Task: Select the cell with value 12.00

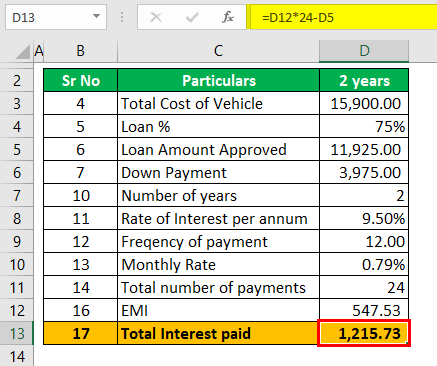Action: click(364, 241)
